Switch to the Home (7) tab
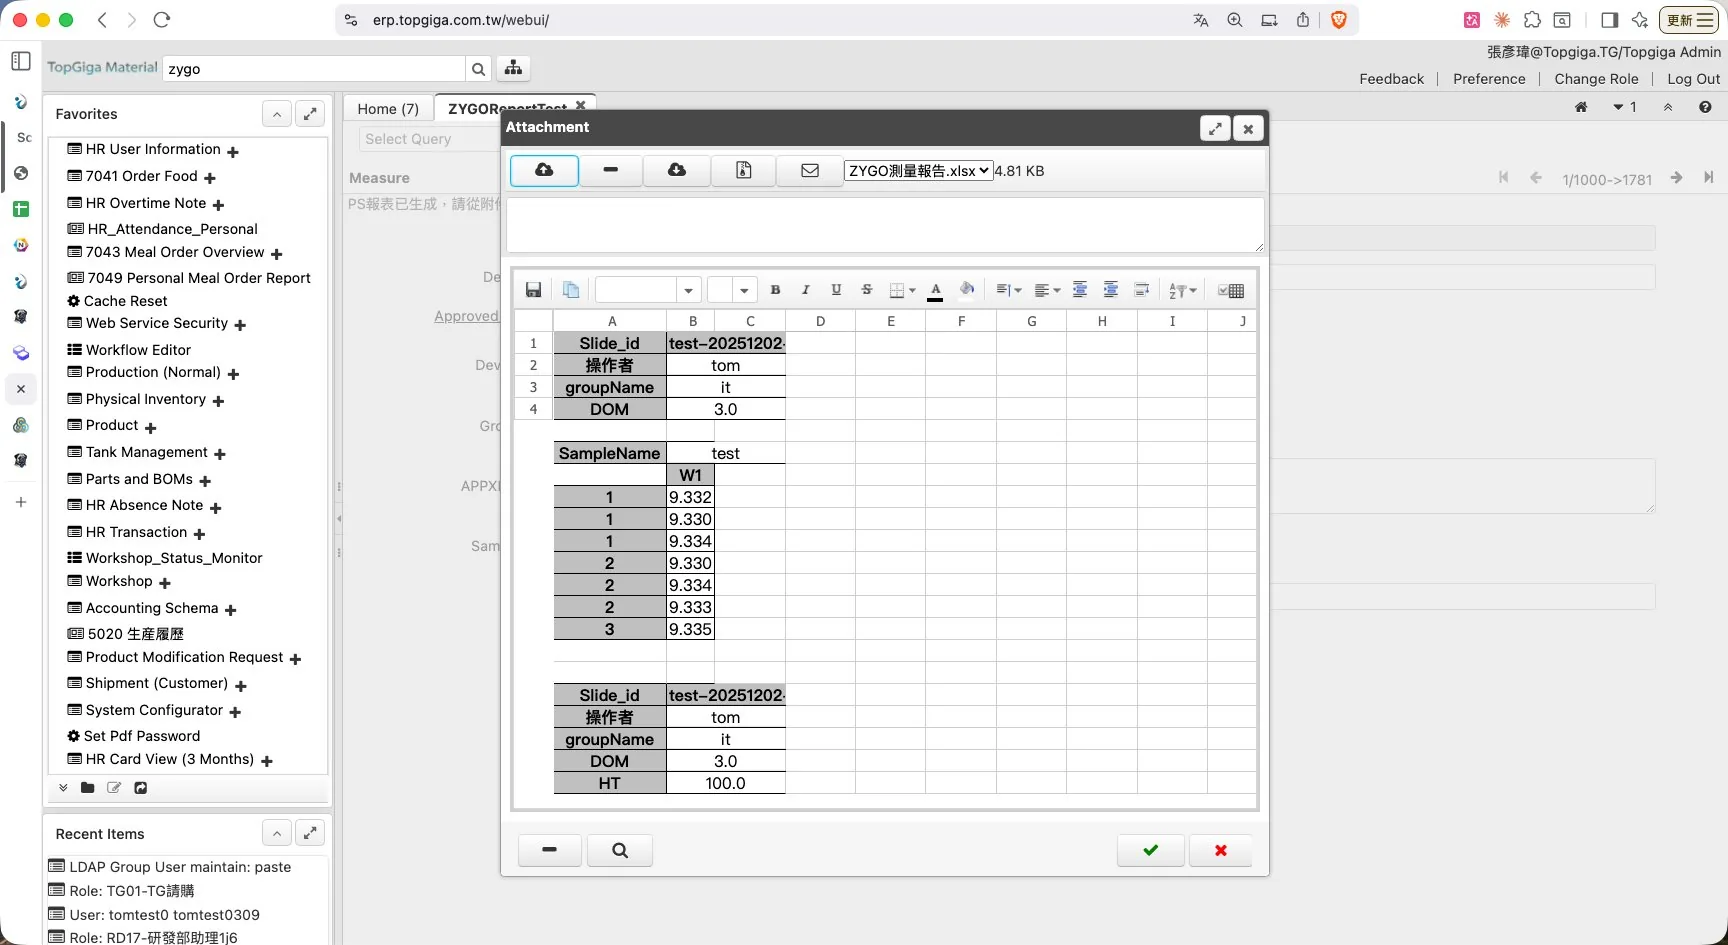The image size is (1728, 945). pyautogui.click(x=387, y=109)
